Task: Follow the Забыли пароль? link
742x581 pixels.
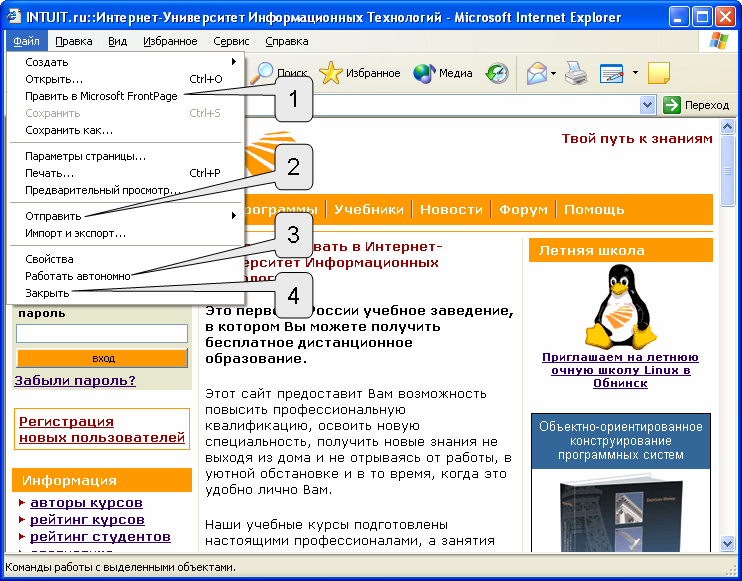Action: click(75, 380)
